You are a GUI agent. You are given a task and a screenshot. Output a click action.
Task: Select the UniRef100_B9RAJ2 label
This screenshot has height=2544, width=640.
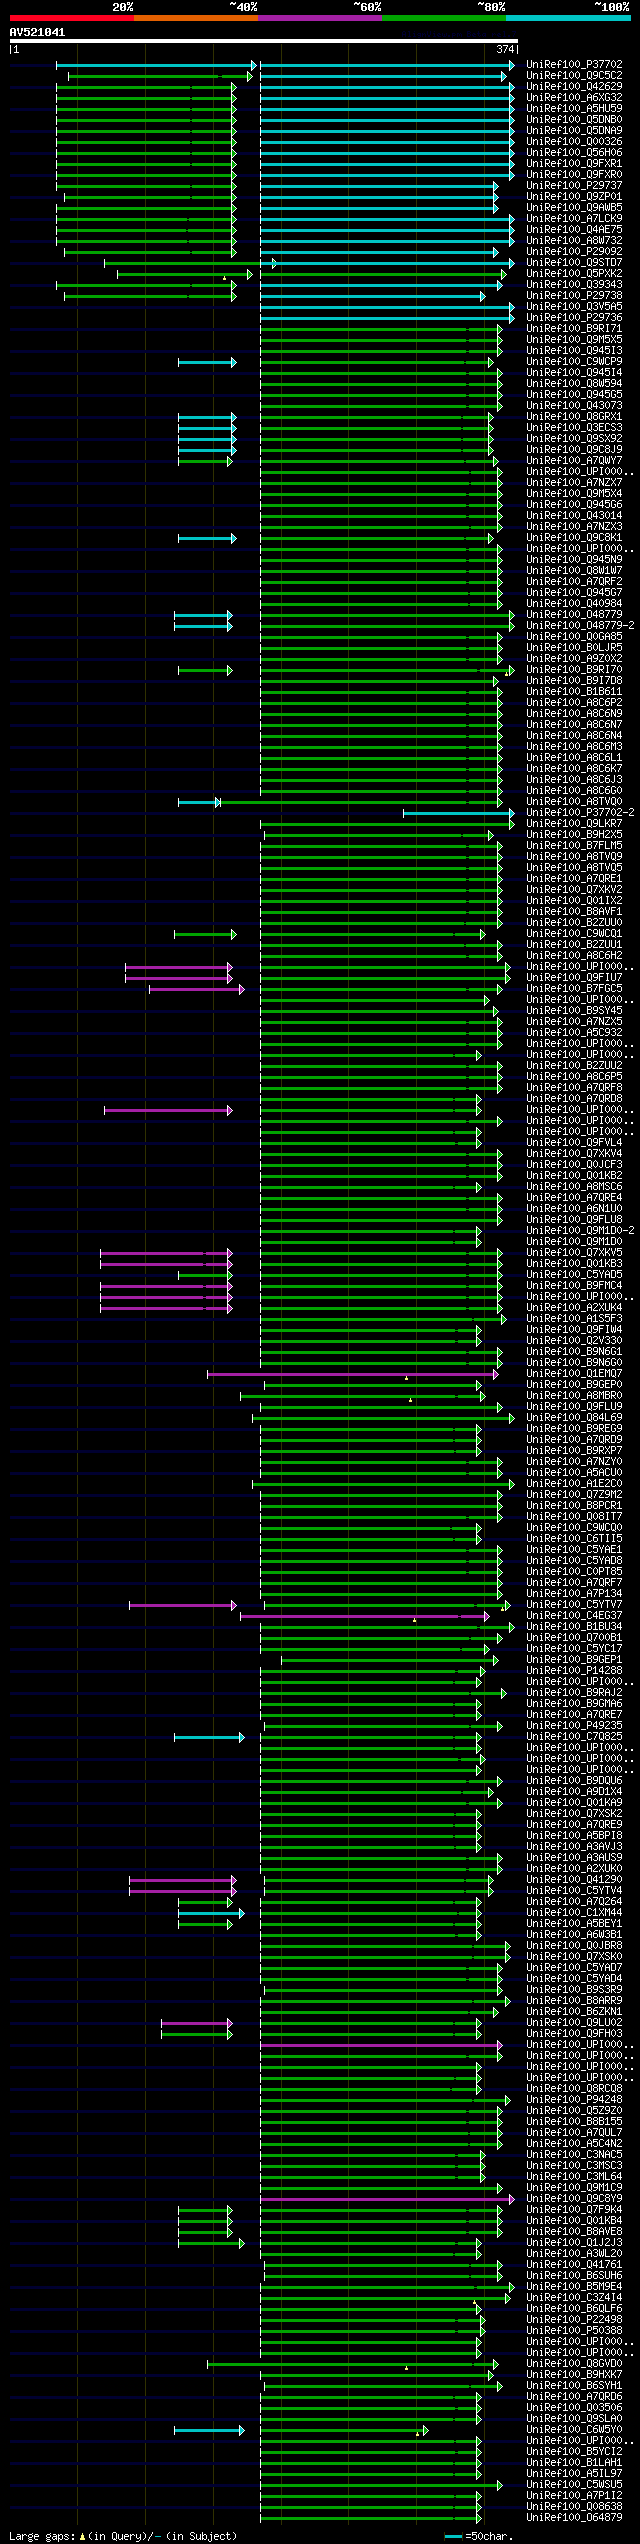pyautogui.click(x=574, y=1693)
